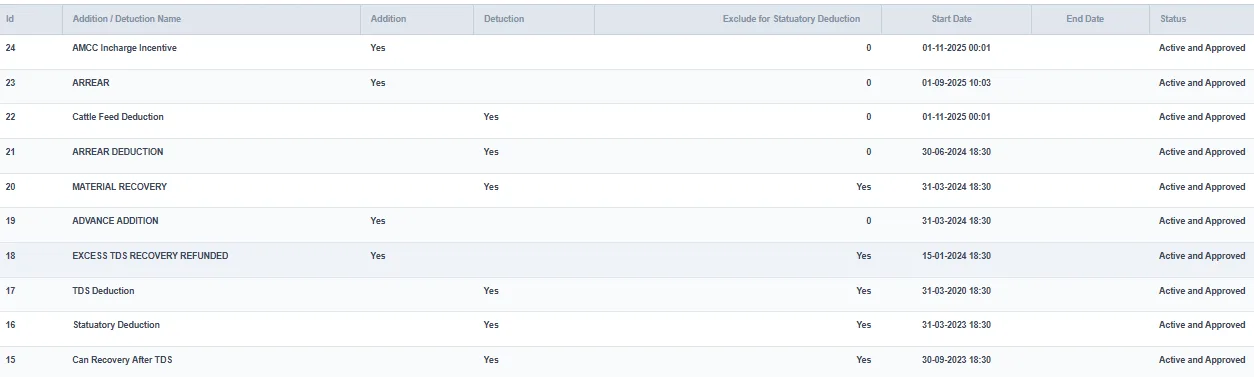Open the ADVANCE ADDITION entry
The image size is (1254, 377).
627,221
